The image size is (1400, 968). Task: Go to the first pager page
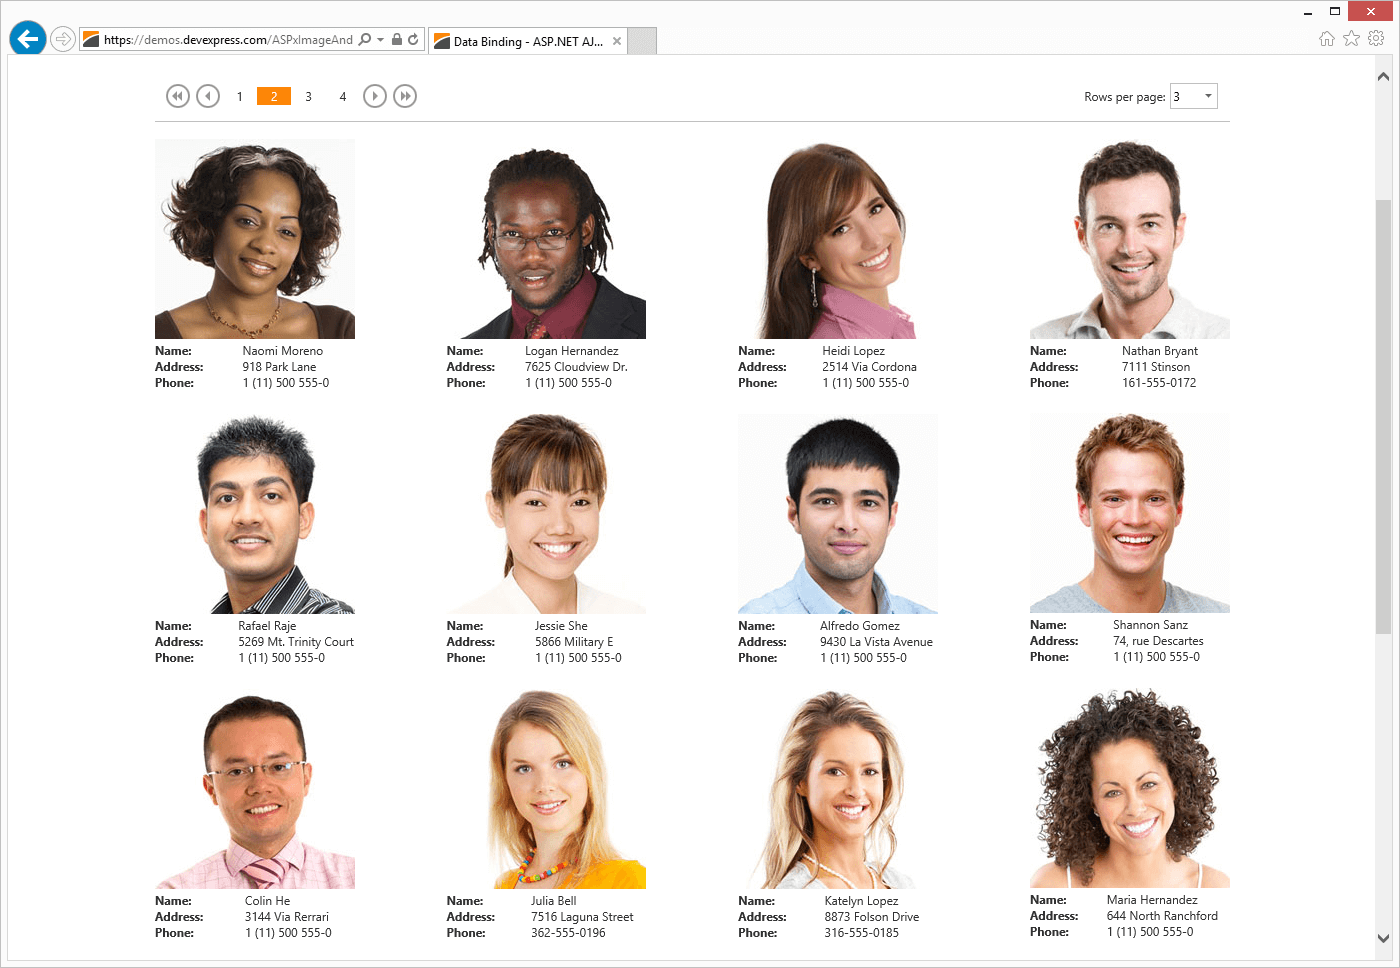click(x=178, y=96)
